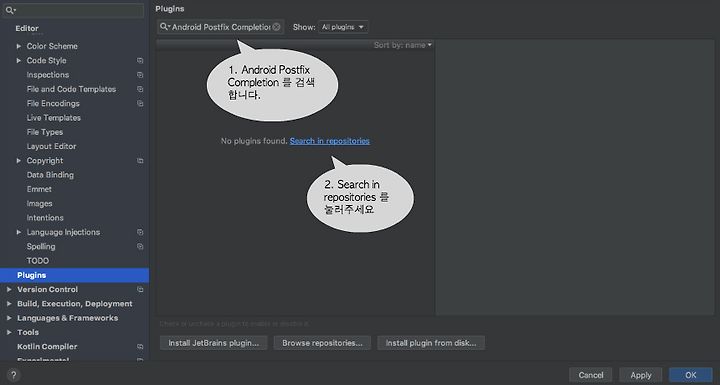The height and width of the screenshot is (385, 720).
Task: Select the Tools settings item
Action: pos(28,332)
